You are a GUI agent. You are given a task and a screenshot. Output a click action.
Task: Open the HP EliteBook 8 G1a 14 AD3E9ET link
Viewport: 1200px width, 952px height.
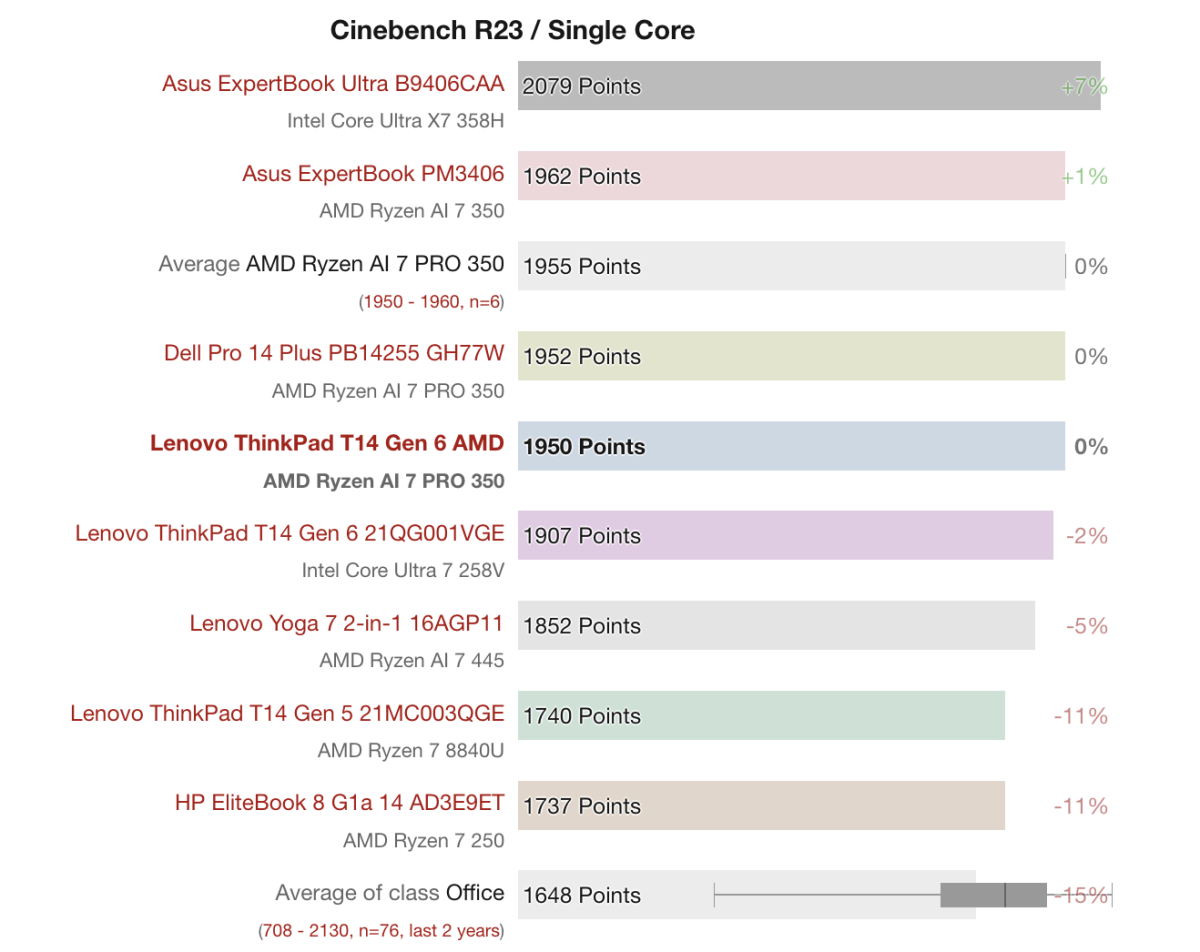(339, 804)
